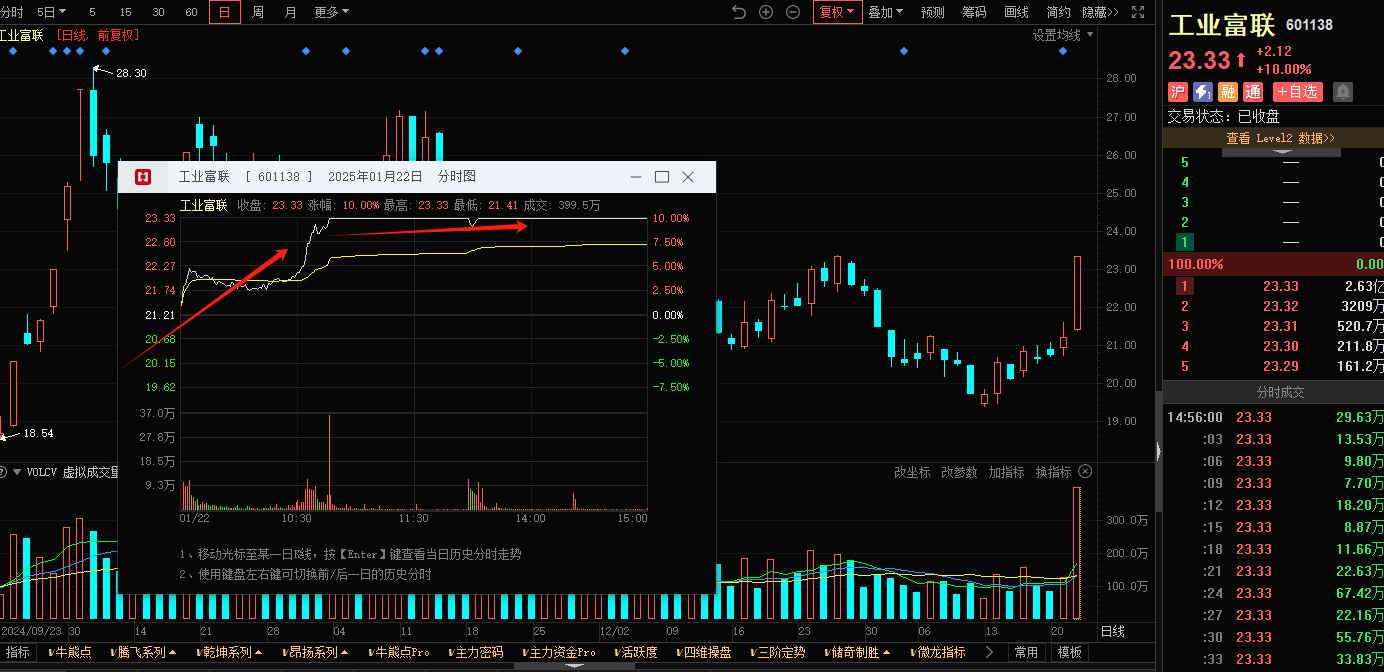Click the red logo icon in 分时图 popup

[x=143, y=177]
